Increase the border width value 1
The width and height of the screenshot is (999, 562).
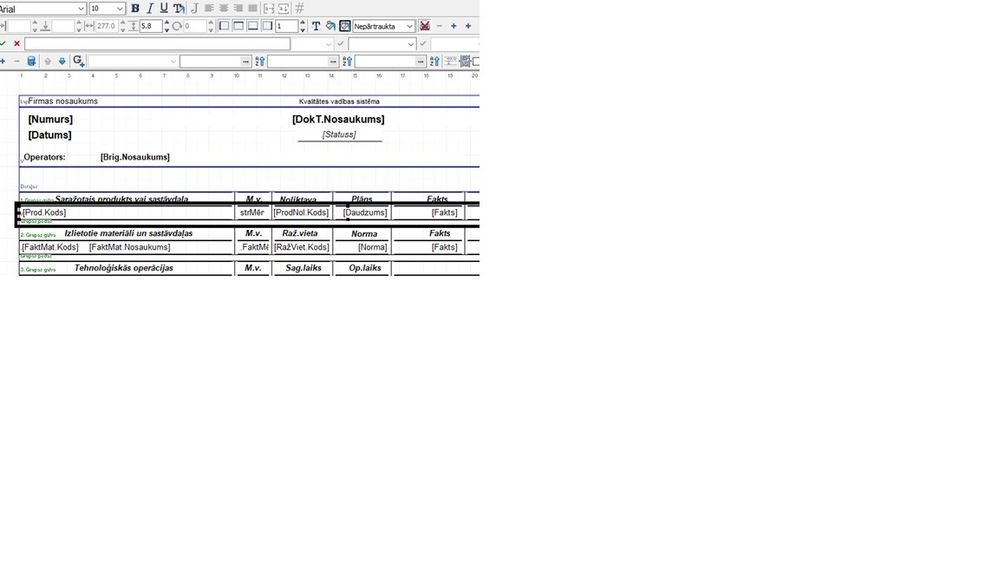303,23
